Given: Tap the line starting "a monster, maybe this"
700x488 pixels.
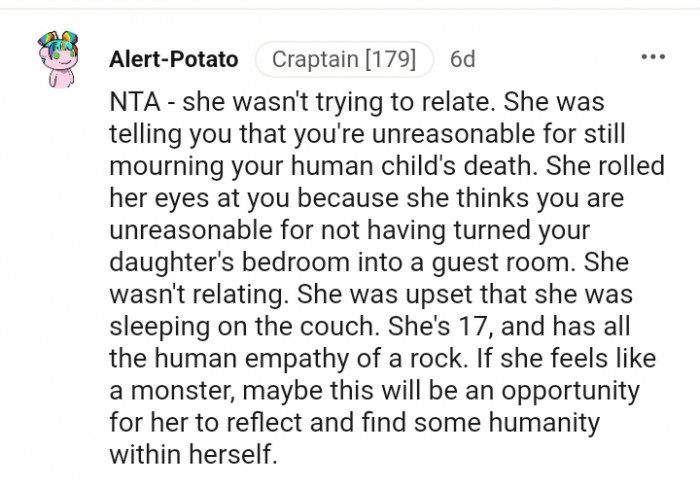Looking at the screenshot, I should tap(375, 390).
